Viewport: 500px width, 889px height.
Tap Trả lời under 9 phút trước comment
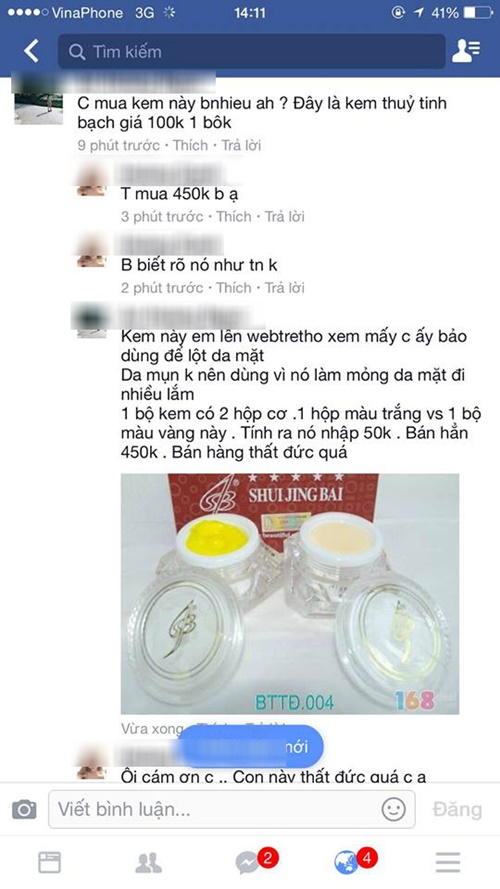241,145
